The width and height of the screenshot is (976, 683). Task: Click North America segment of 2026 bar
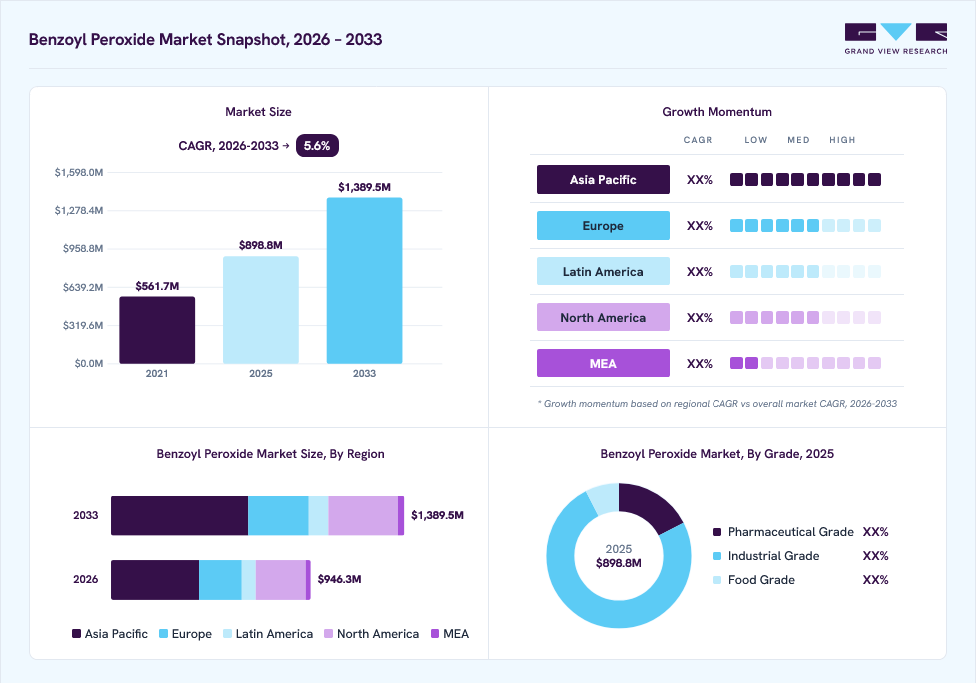[x=281, y=580]
